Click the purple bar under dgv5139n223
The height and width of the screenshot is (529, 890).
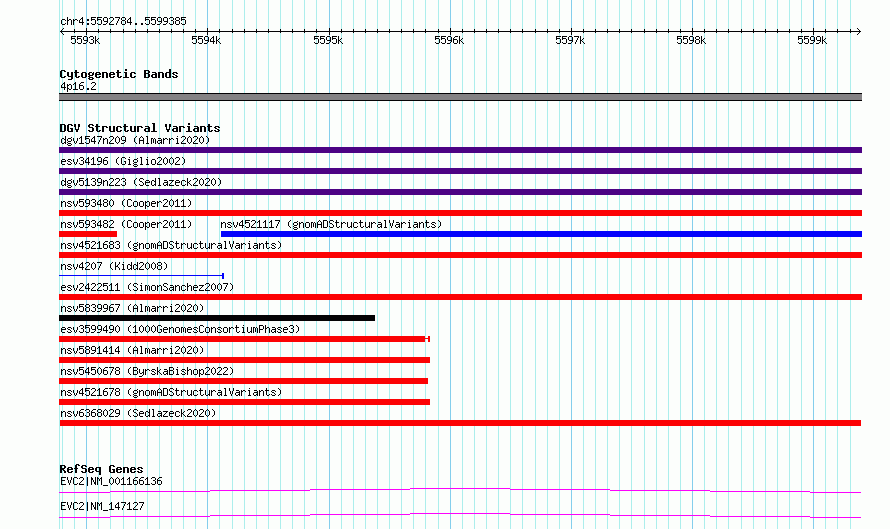click(x=460, y=192)
